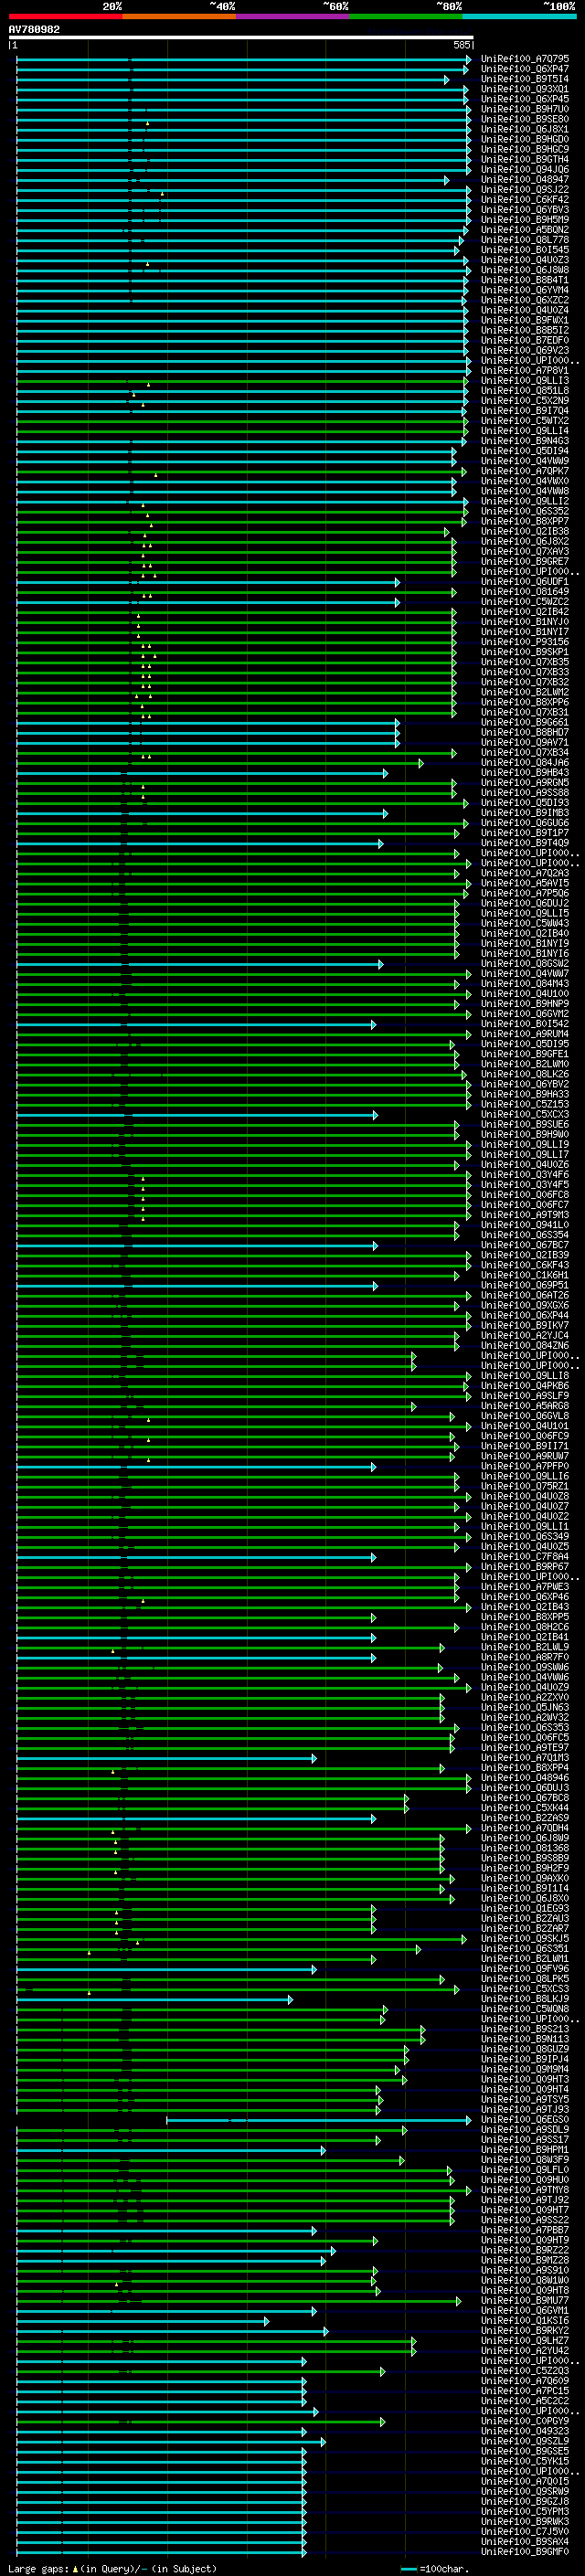Open hit UniRef100_B7EDF0
This screenshot has height=2576, width=585.
click(x=525, y=341)
